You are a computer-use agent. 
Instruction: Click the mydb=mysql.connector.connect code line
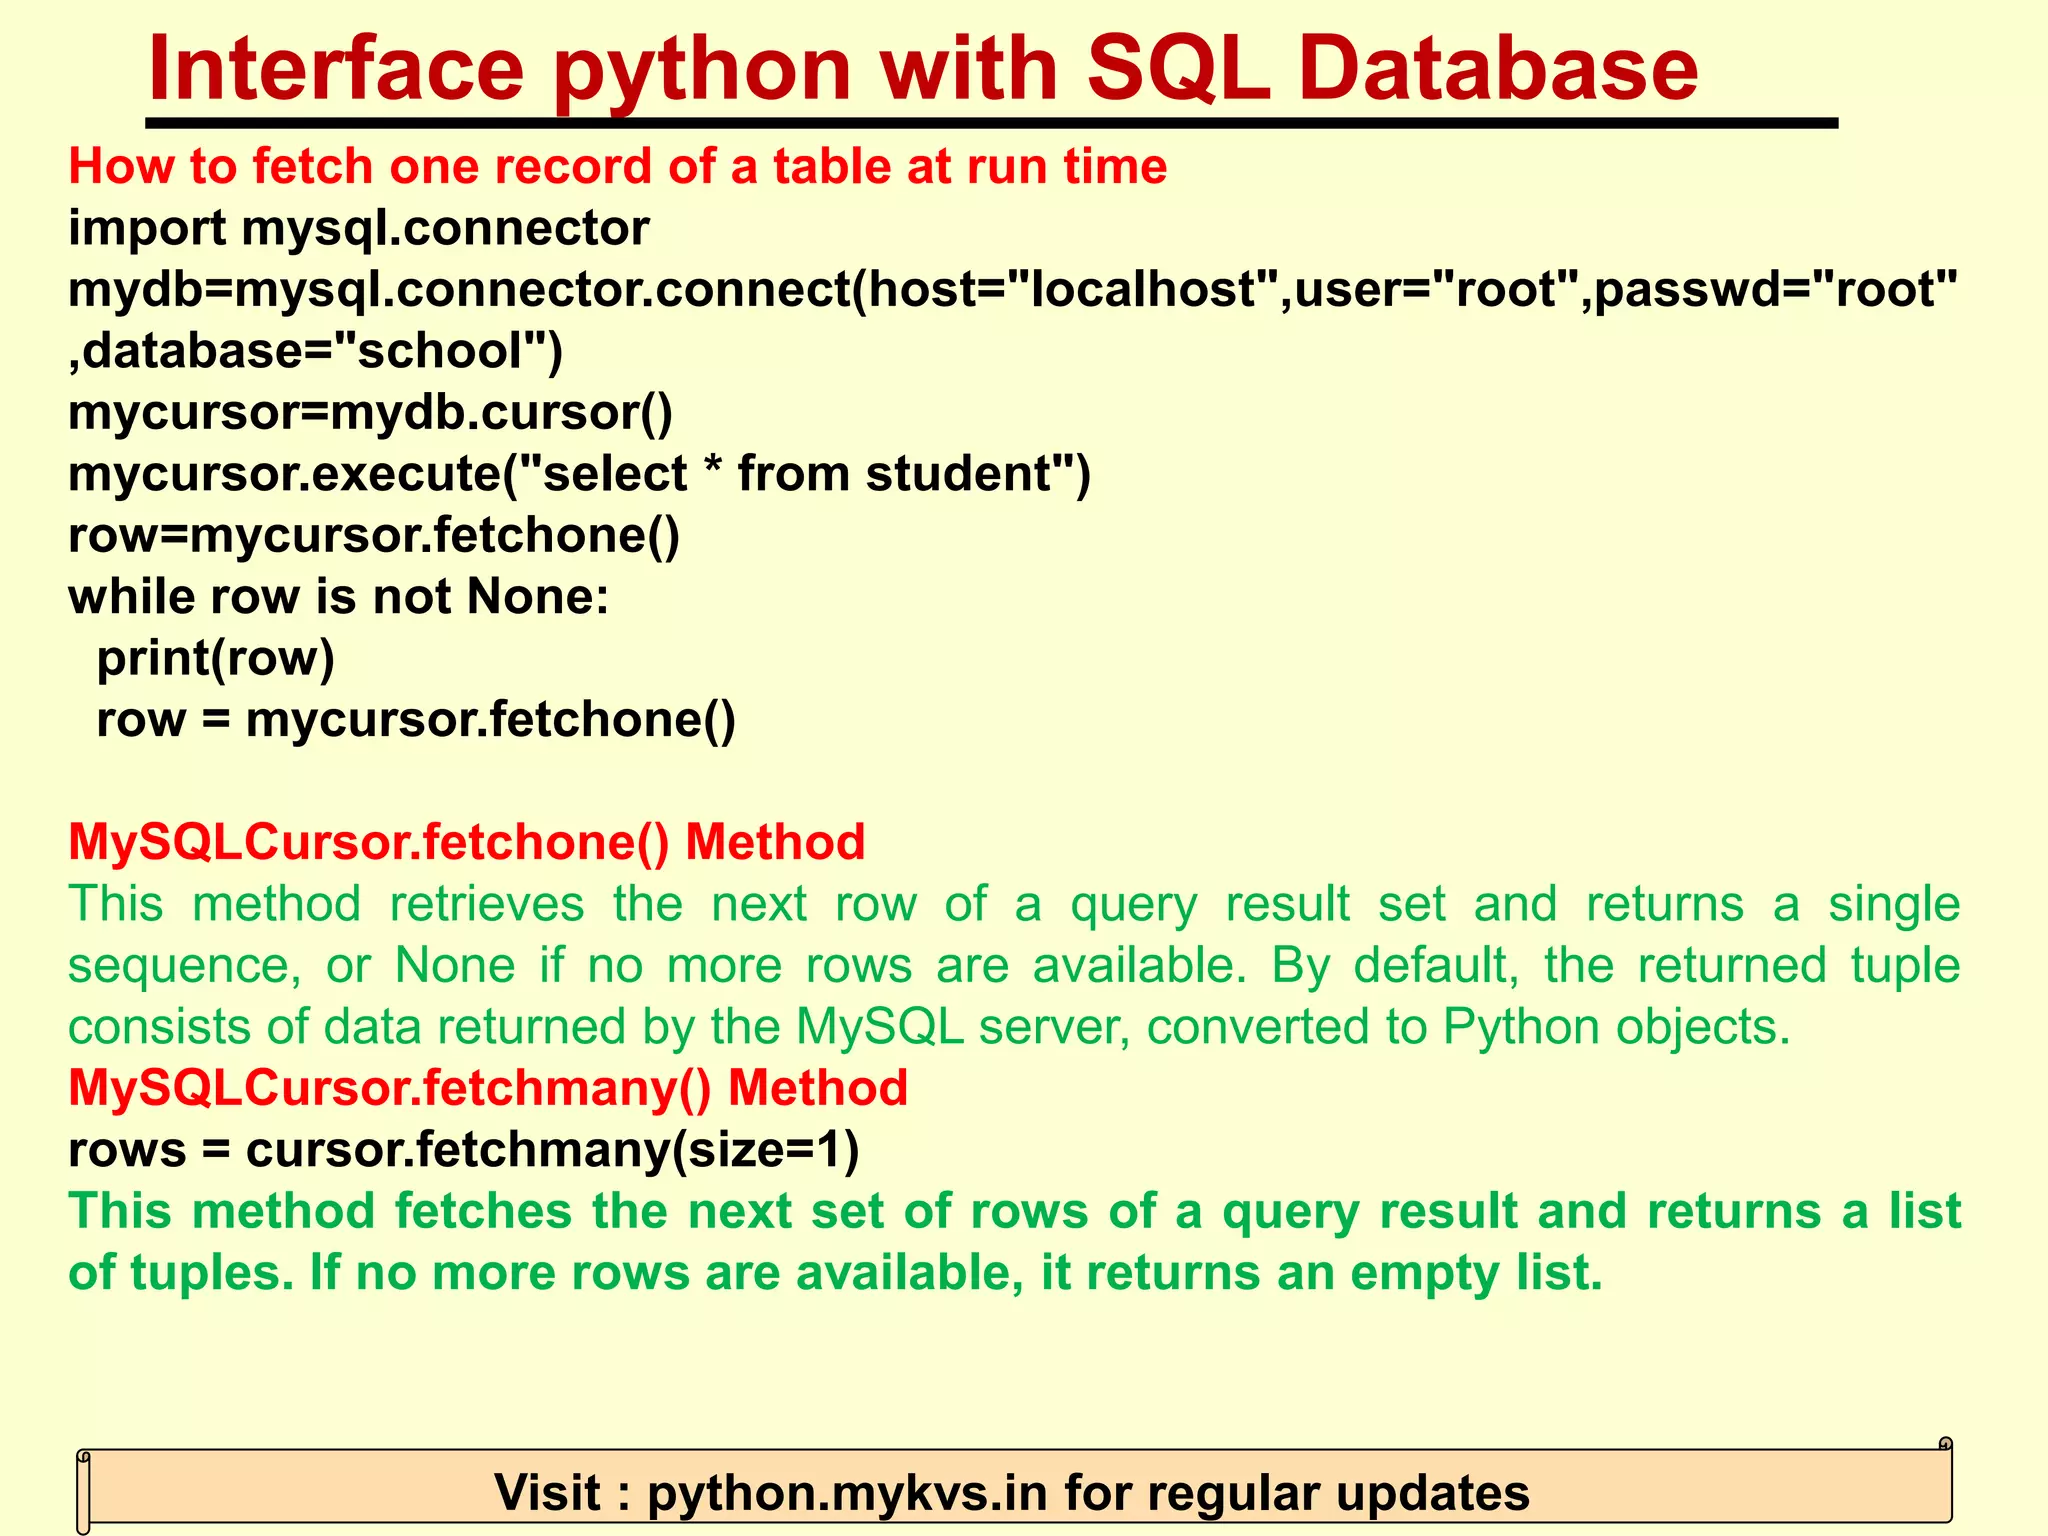pyautogui.click(x=1012, y=290)
